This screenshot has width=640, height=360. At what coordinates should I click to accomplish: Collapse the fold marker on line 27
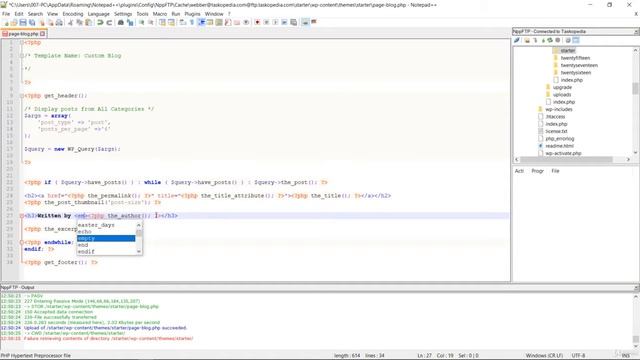(22, 216)
